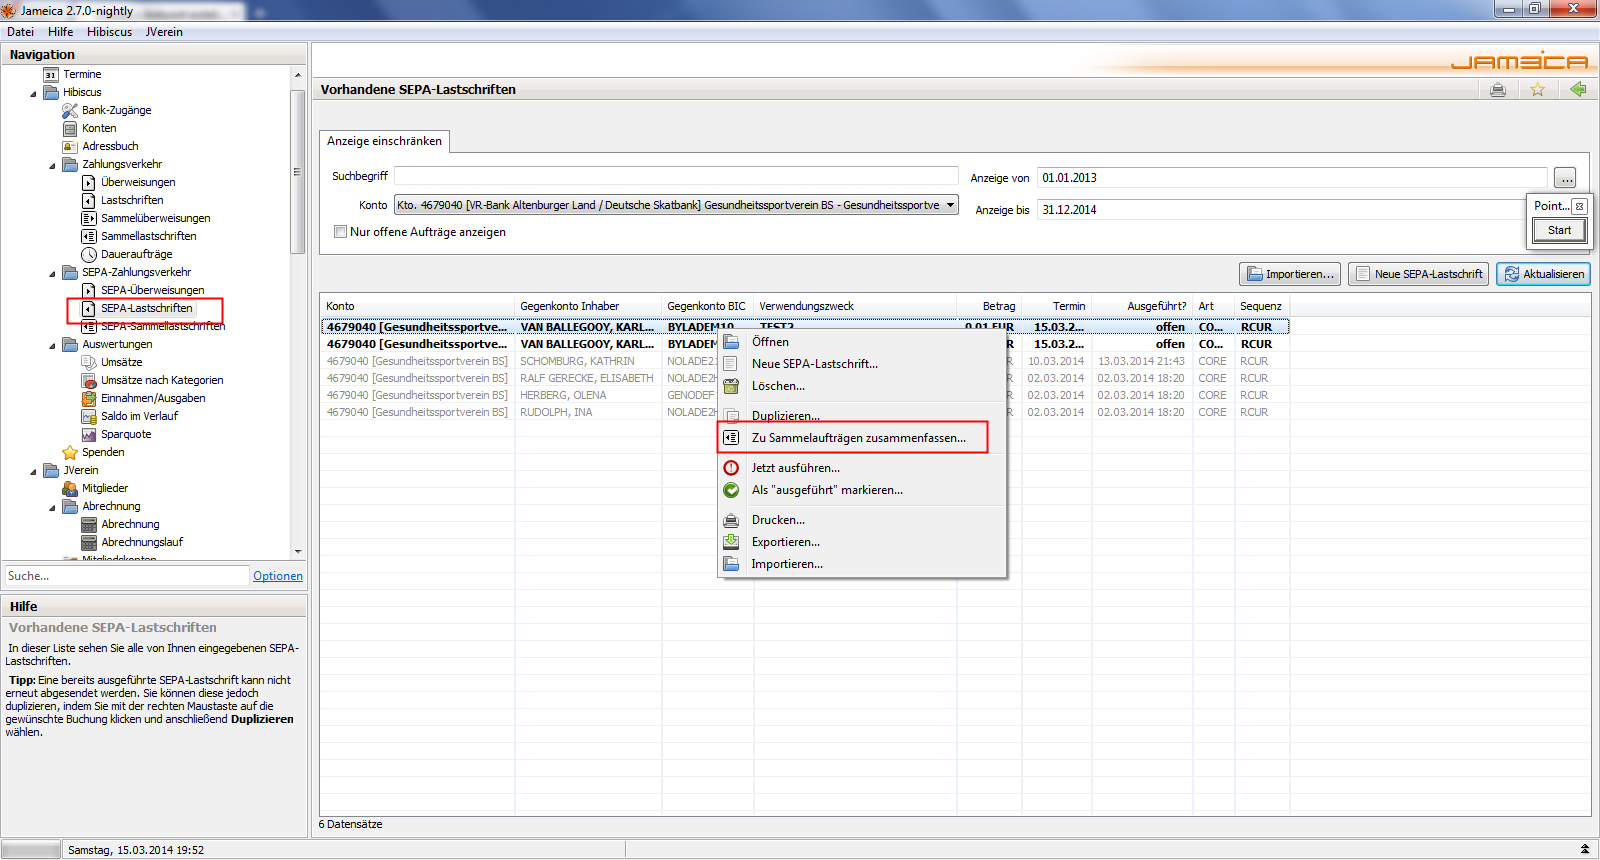Collapse the Auswertungen tree node

click(x=52, y=345)
